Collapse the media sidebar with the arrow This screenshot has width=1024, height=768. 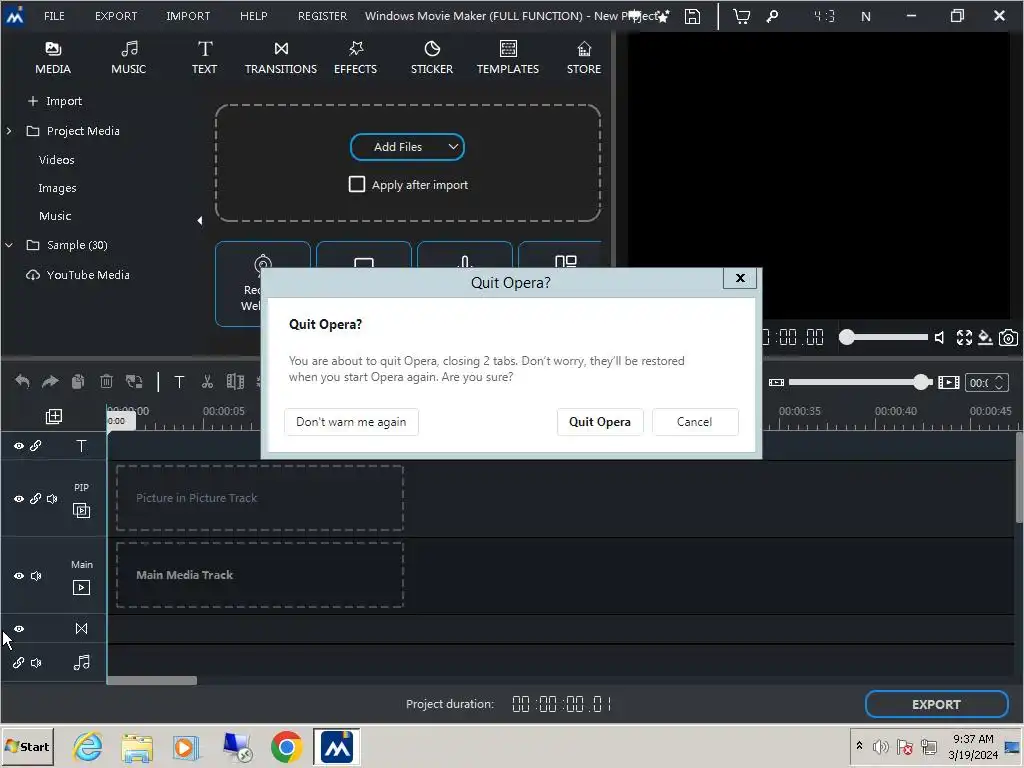200,221
